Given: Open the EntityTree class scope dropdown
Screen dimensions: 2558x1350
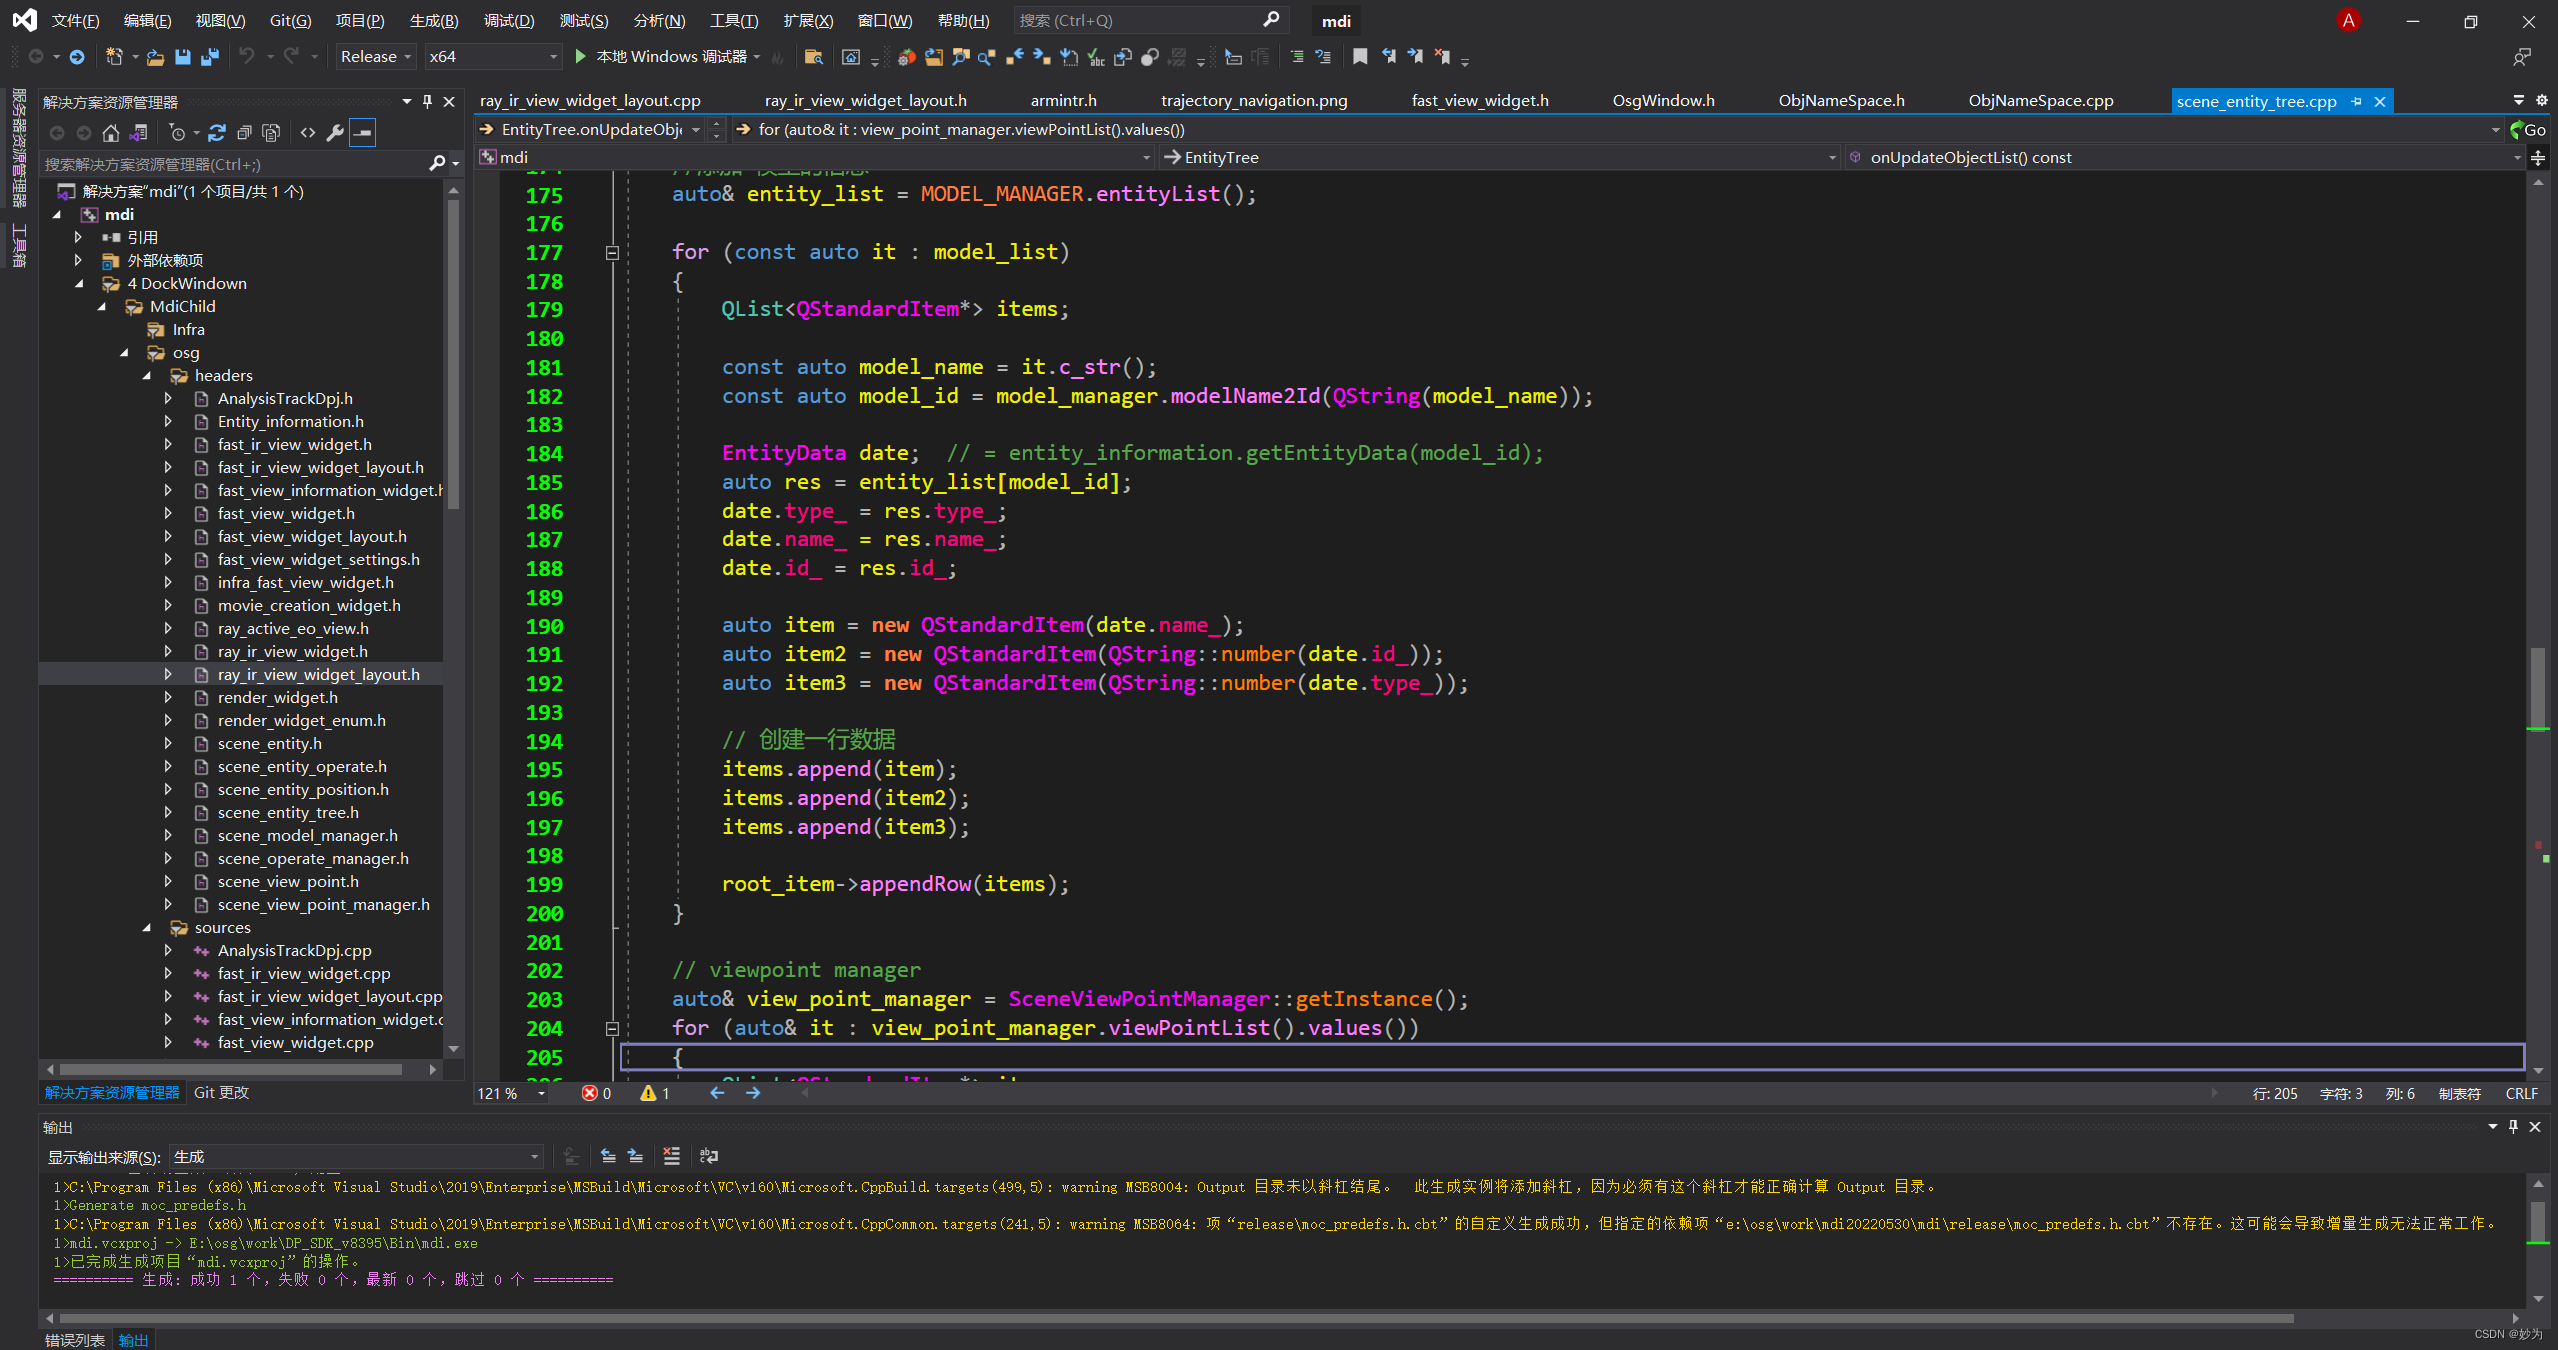Looking at the screenshot, I should [1499, 158].
